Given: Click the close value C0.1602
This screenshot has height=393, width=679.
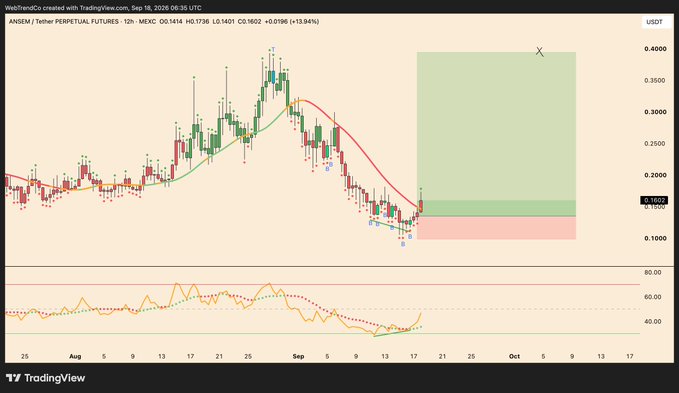Looking at the screenshot, I should (249, 21).
